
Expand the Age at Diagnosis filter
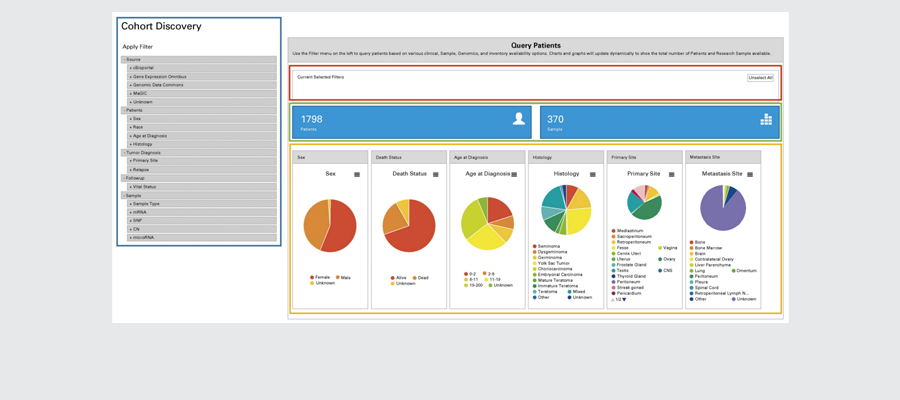click(x=150, y=136)
